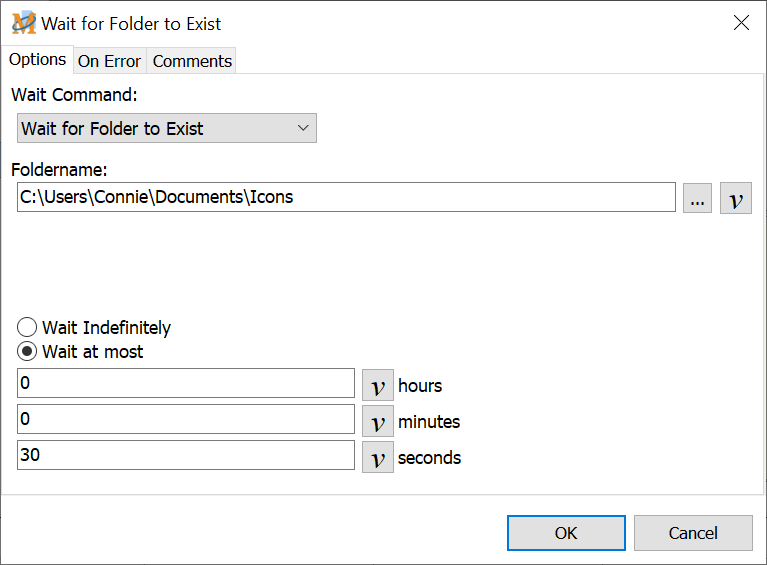Focus the minutes input field

click(x=186, y=420)
